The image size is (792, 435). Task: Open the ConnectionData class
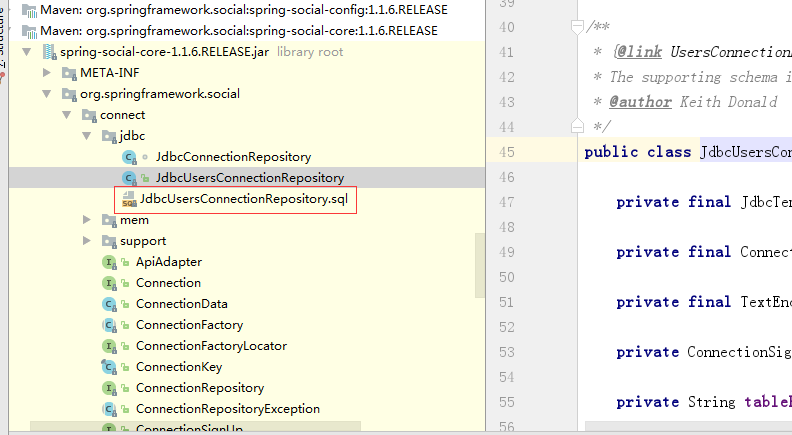[181, 304]
